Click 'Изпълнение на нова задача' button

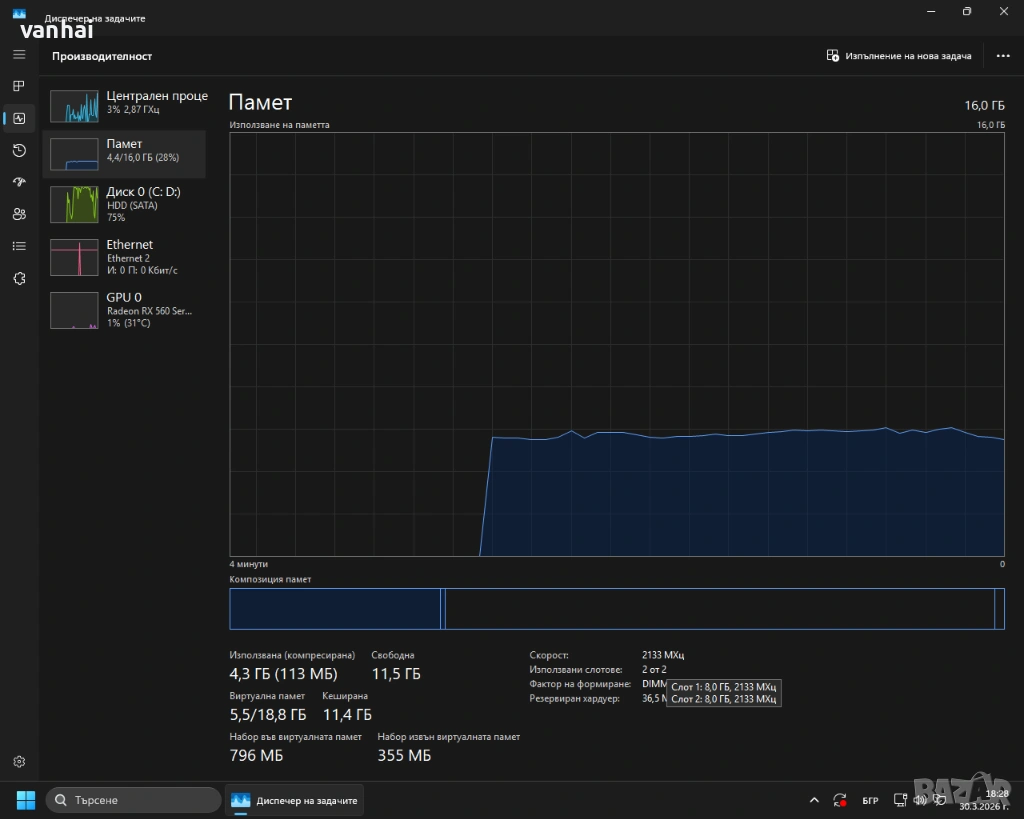tap(899, 56)
